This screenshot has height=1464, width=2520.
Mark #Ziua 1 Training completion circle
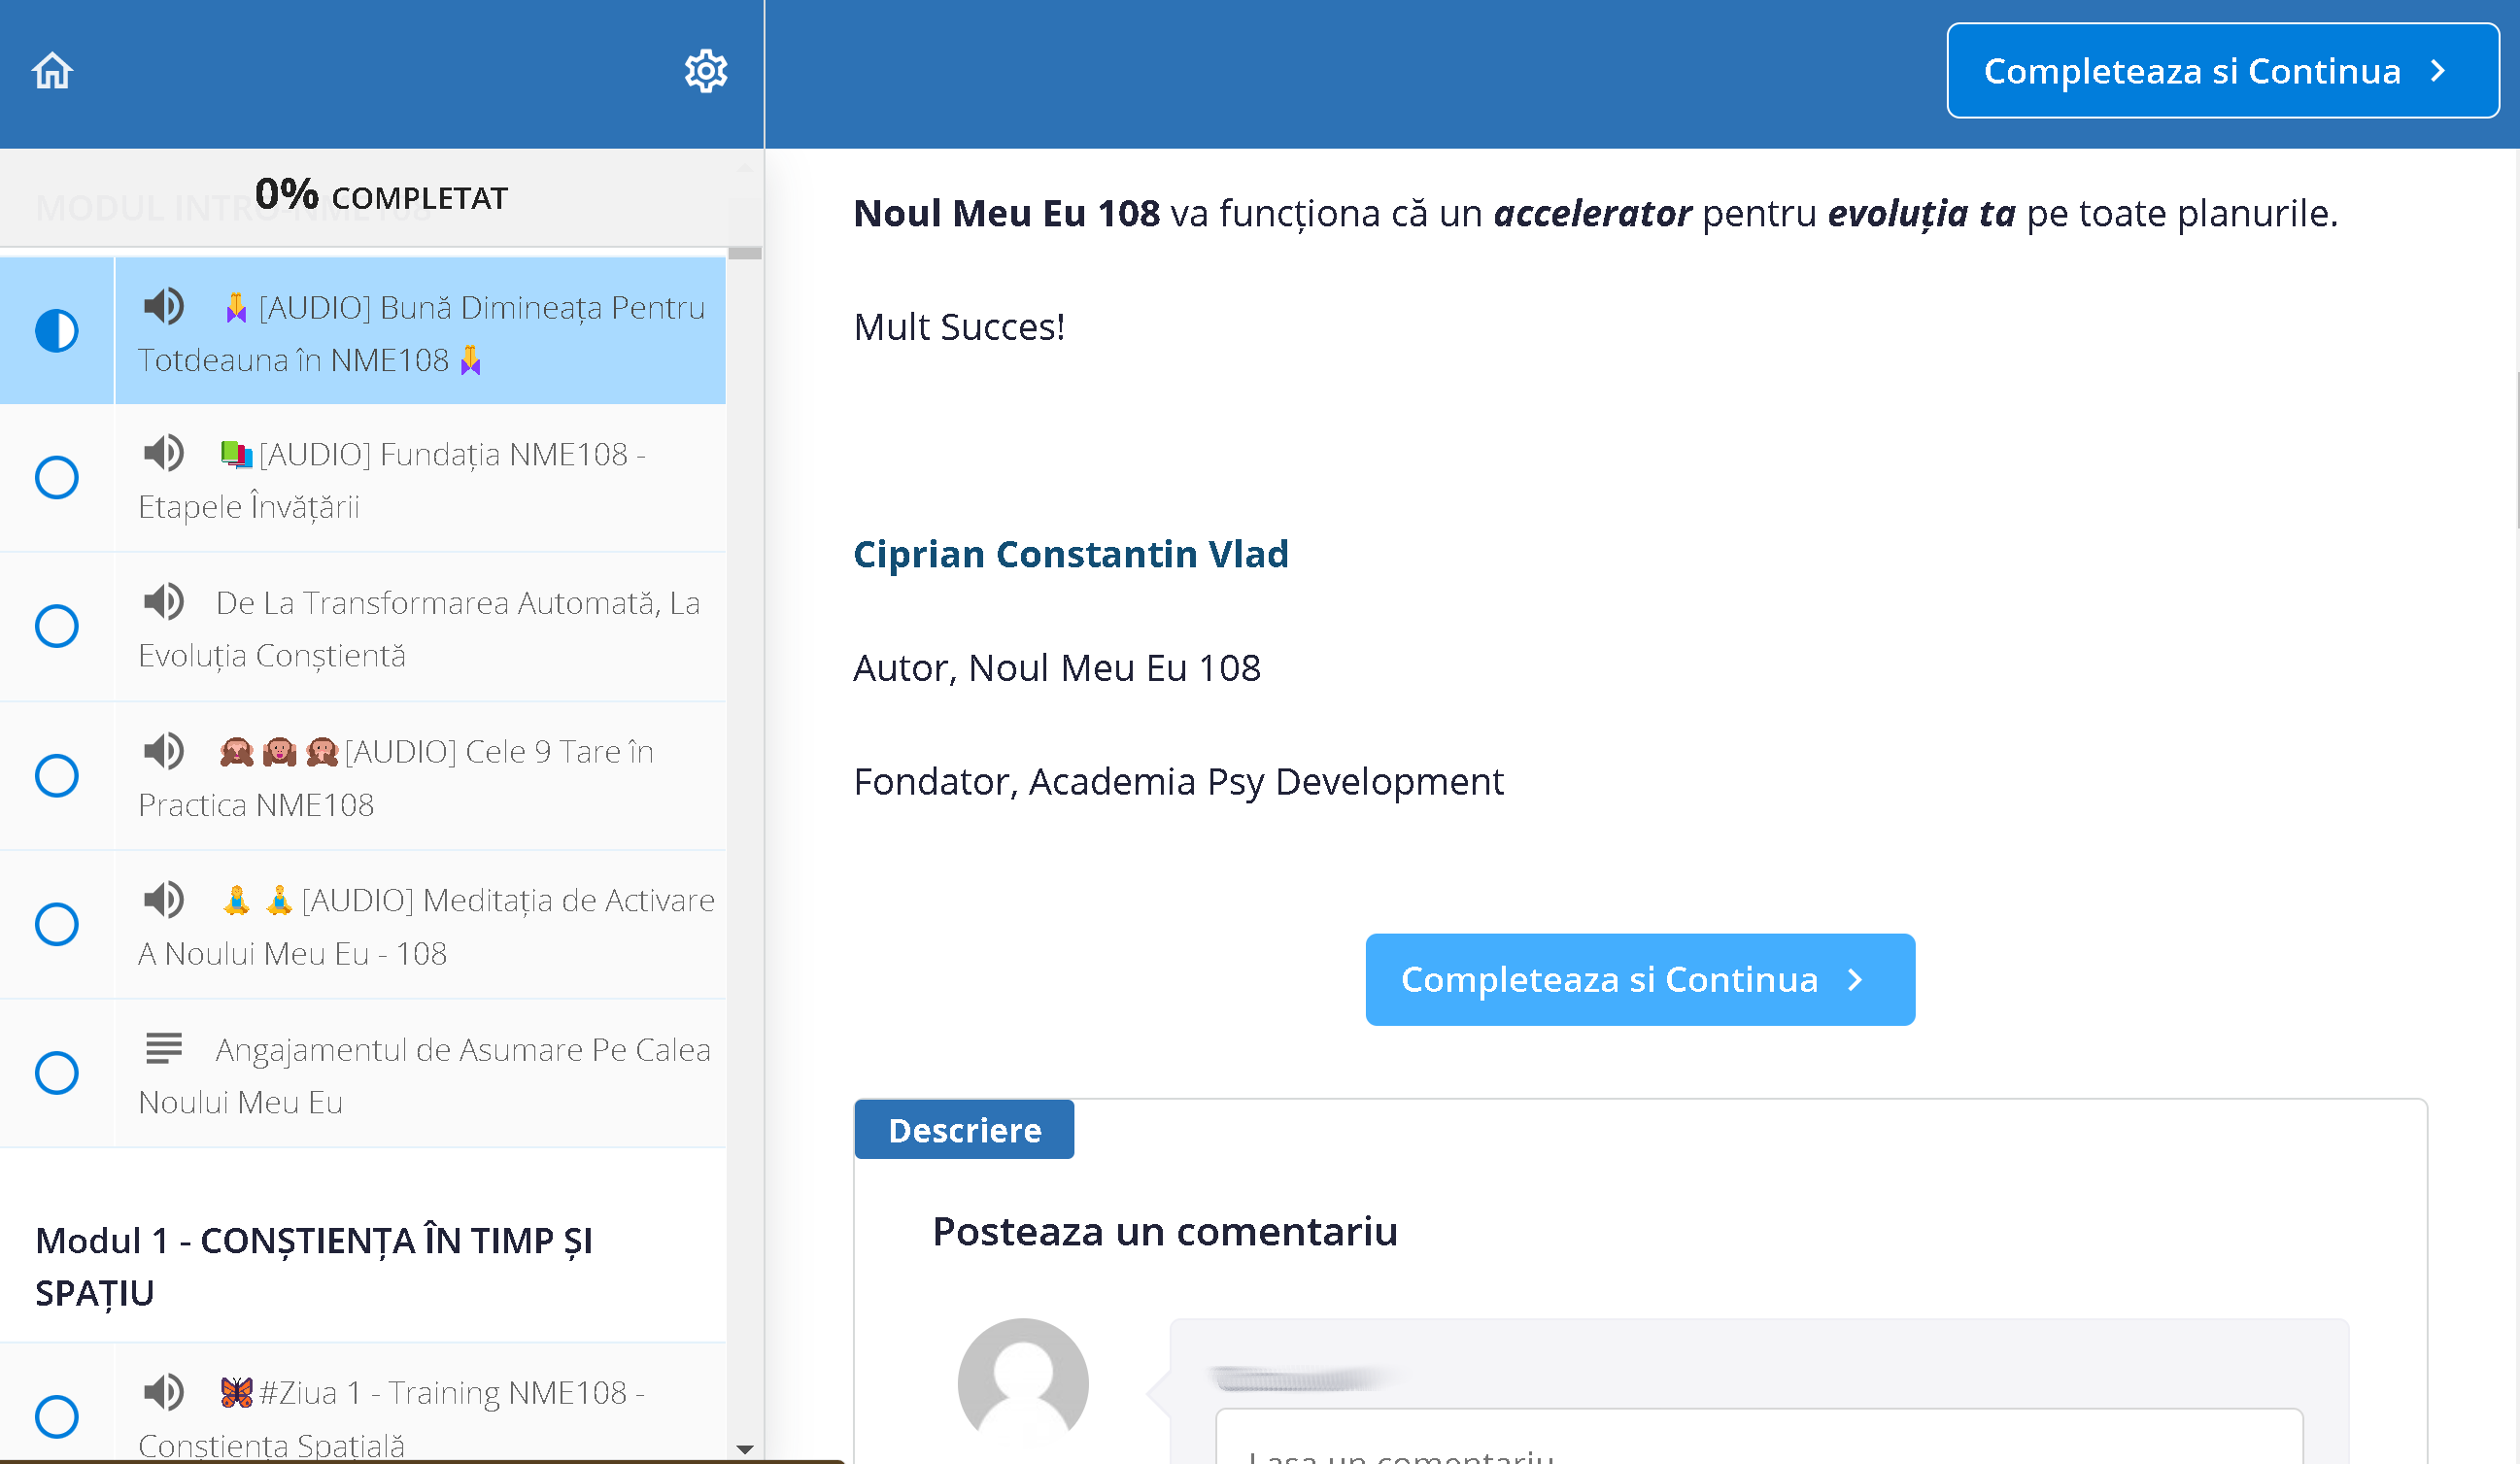pos(57,1416)
